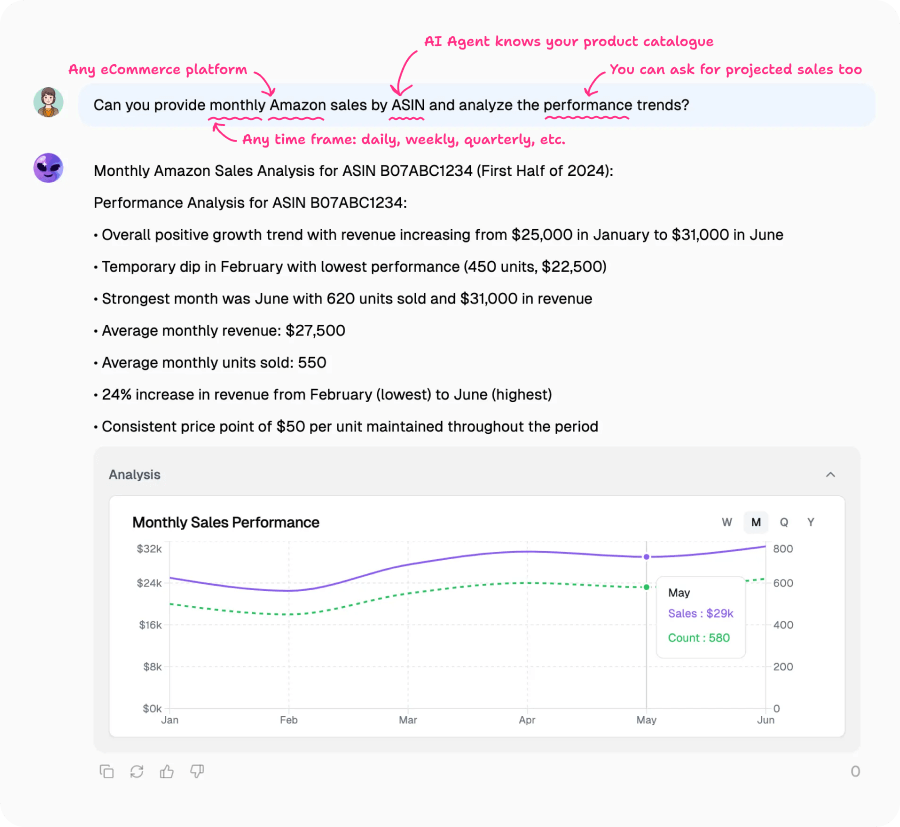Click the 0 counter at bottom right
This screenshot has width=900, height=827.
click(855, 771)
